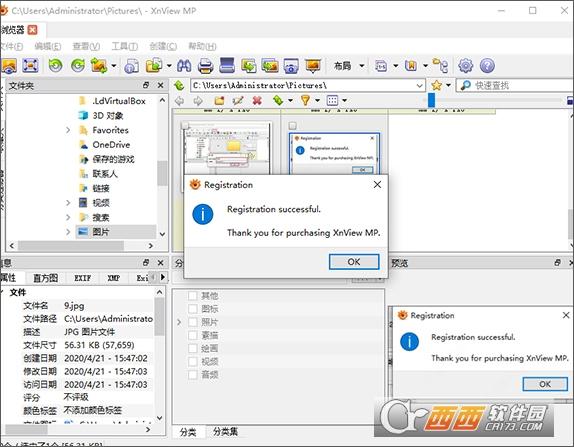Select the OneDrive folder
574x447 pixels.
(111, 145)
